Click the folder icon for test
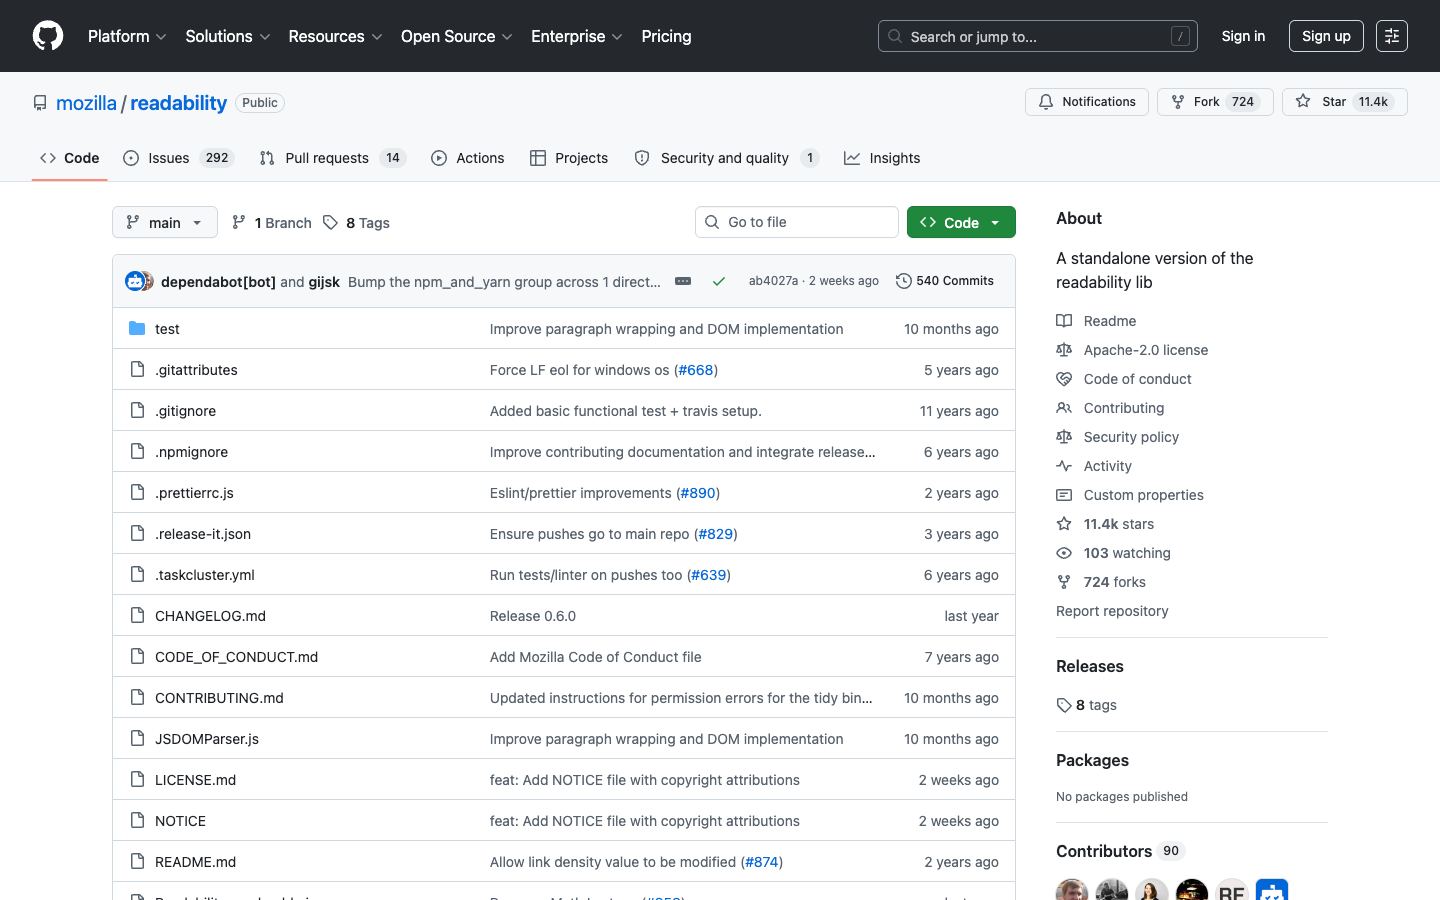 [x=137, y=329]
